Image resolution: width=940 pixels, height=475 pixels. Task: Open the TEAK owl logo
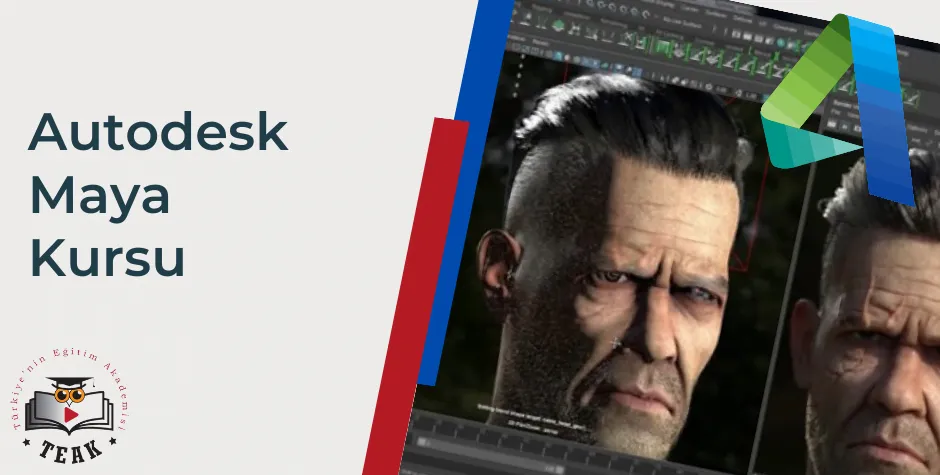point(70,405)
